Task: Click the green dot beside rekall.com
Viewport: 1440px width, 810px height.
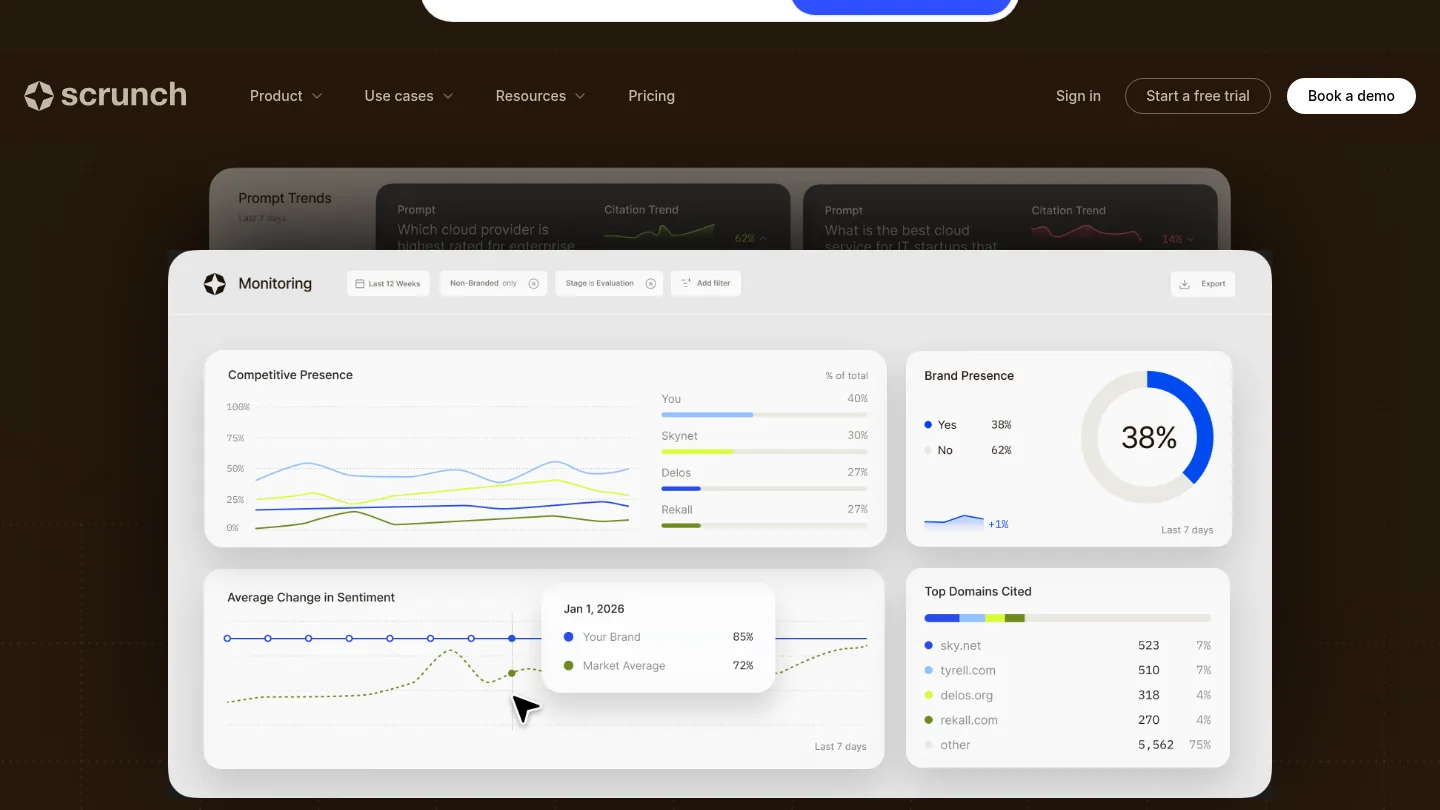Action: [929, 720]
